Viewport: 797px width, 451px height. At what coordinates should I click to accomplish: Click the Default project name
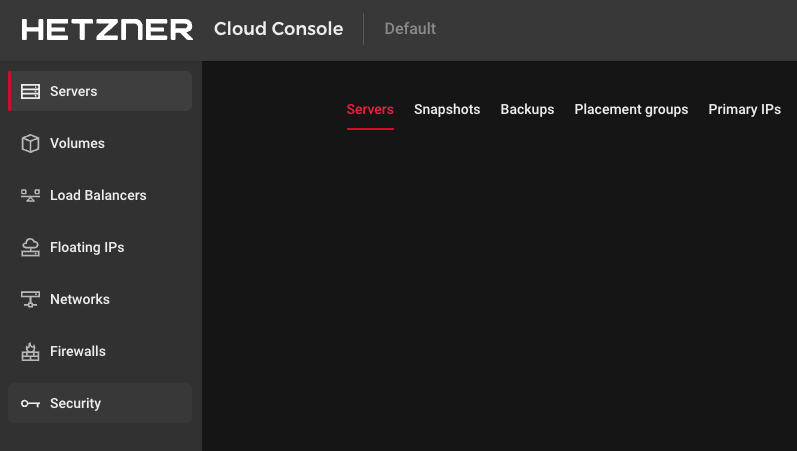tap(410, 28)
